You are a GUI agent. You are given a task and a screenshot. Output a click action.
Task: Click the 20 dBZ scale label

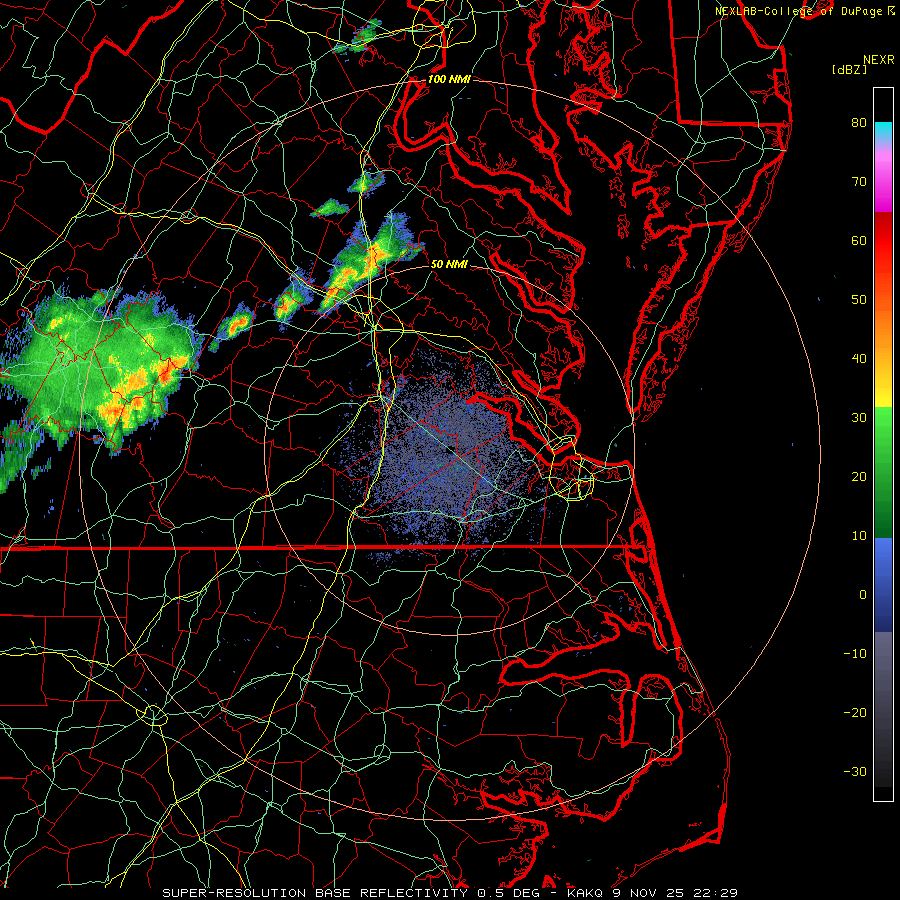click(859, 477)
